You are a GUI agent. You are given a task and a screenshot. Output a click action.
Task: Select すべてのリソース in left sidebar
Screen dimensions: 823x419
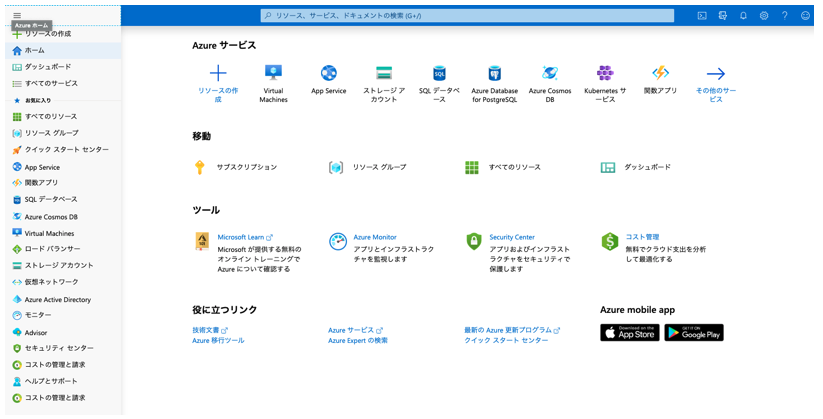click(64, 116)
